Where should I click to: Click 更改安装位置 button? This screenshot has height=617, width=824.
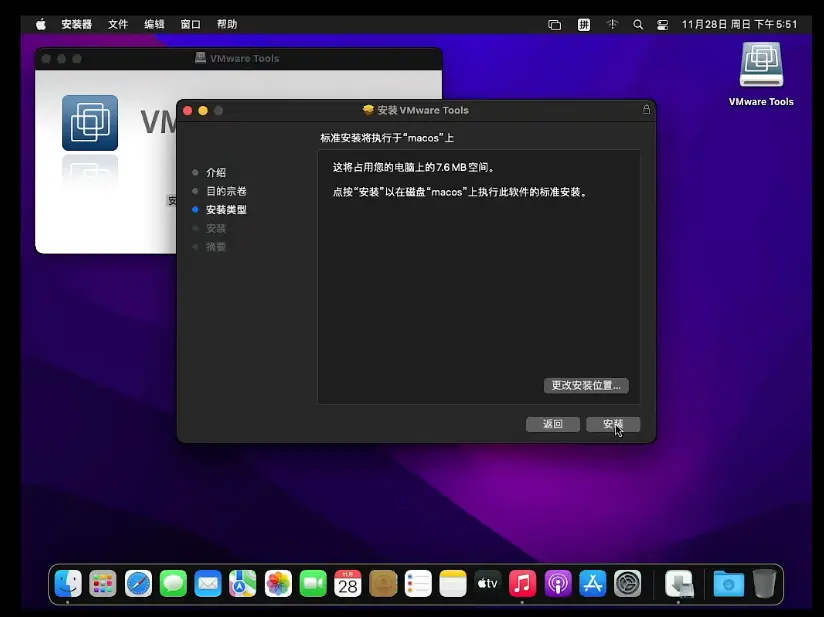[x=586, y=385]
